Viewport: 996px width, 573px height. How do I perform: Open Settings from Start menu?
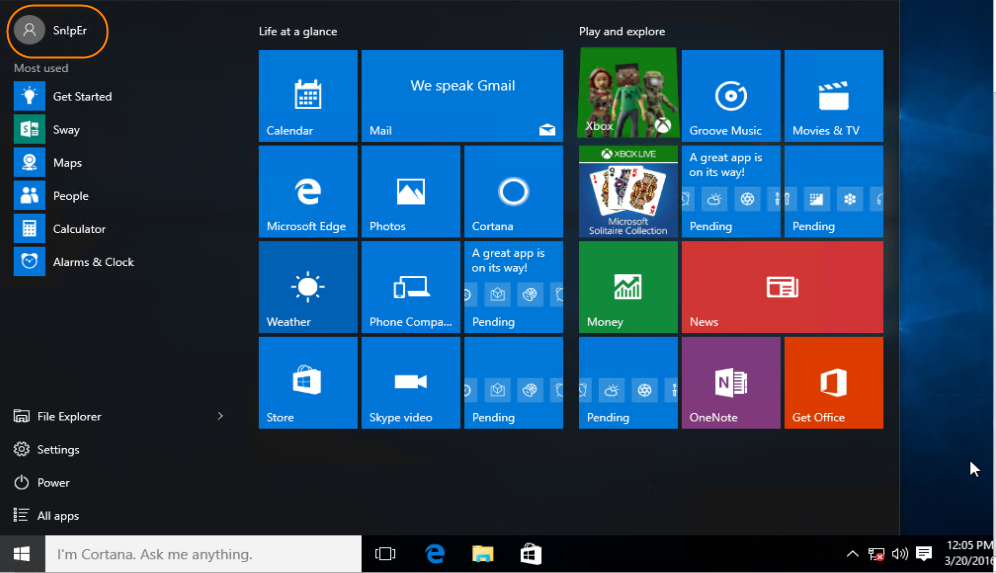(x=57, y=450)
